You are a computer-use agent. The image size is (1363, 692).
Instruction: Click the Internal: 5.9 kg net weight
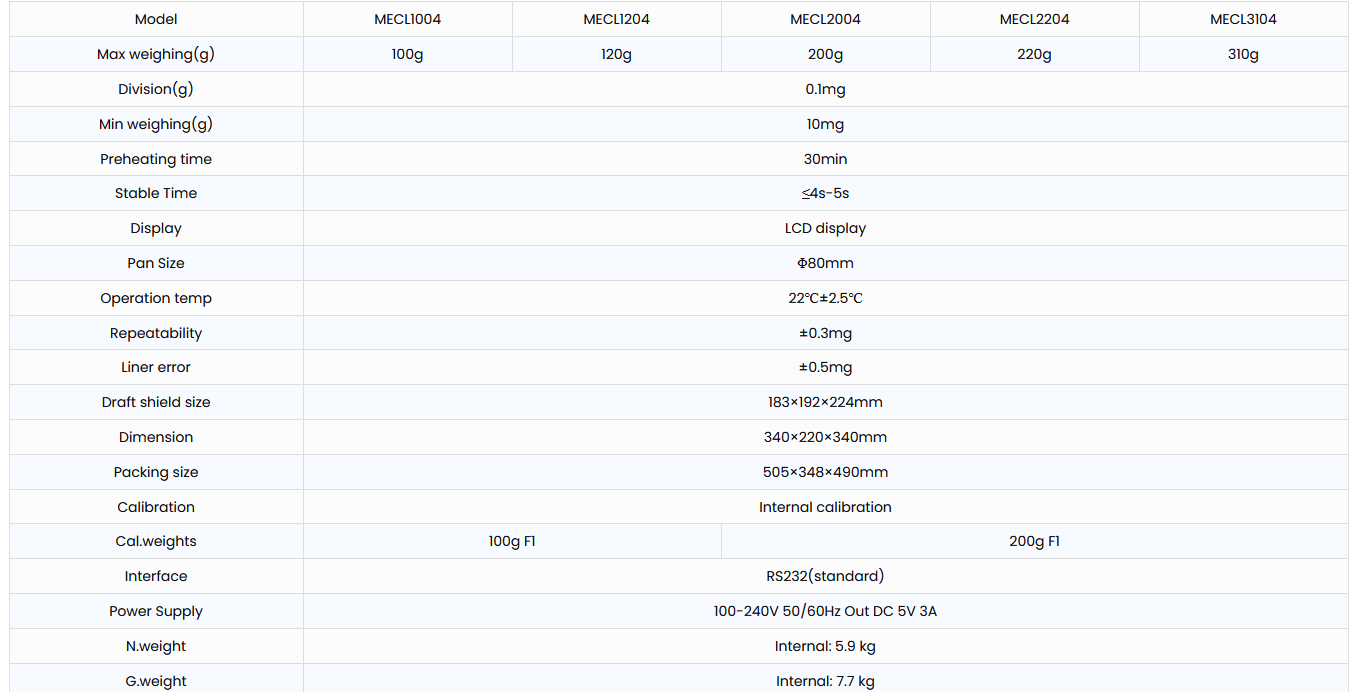tap(825, 646)
